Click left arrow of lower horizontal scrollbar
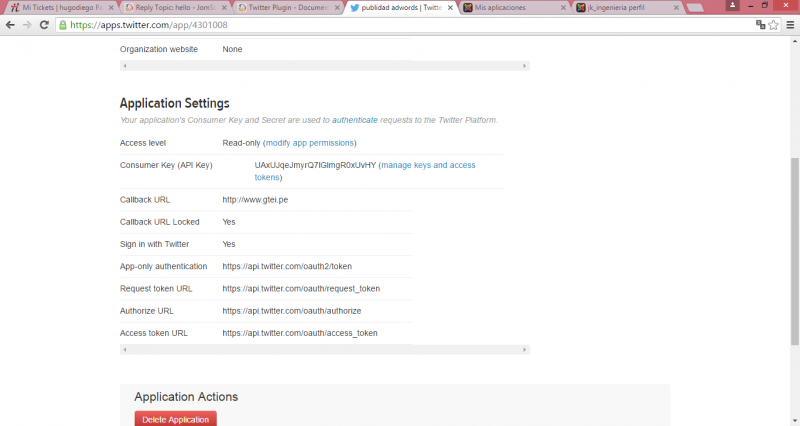Viewport: 800px width, 426px height. (x=124, y=349)
